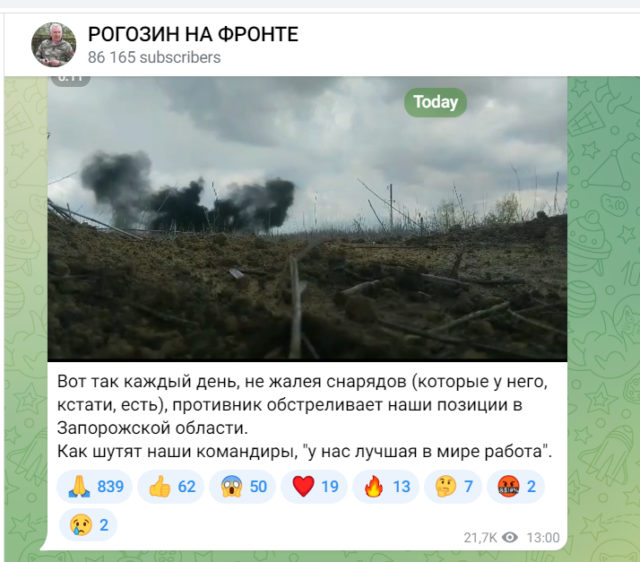Open the channel avatar photo

[53, 44]
